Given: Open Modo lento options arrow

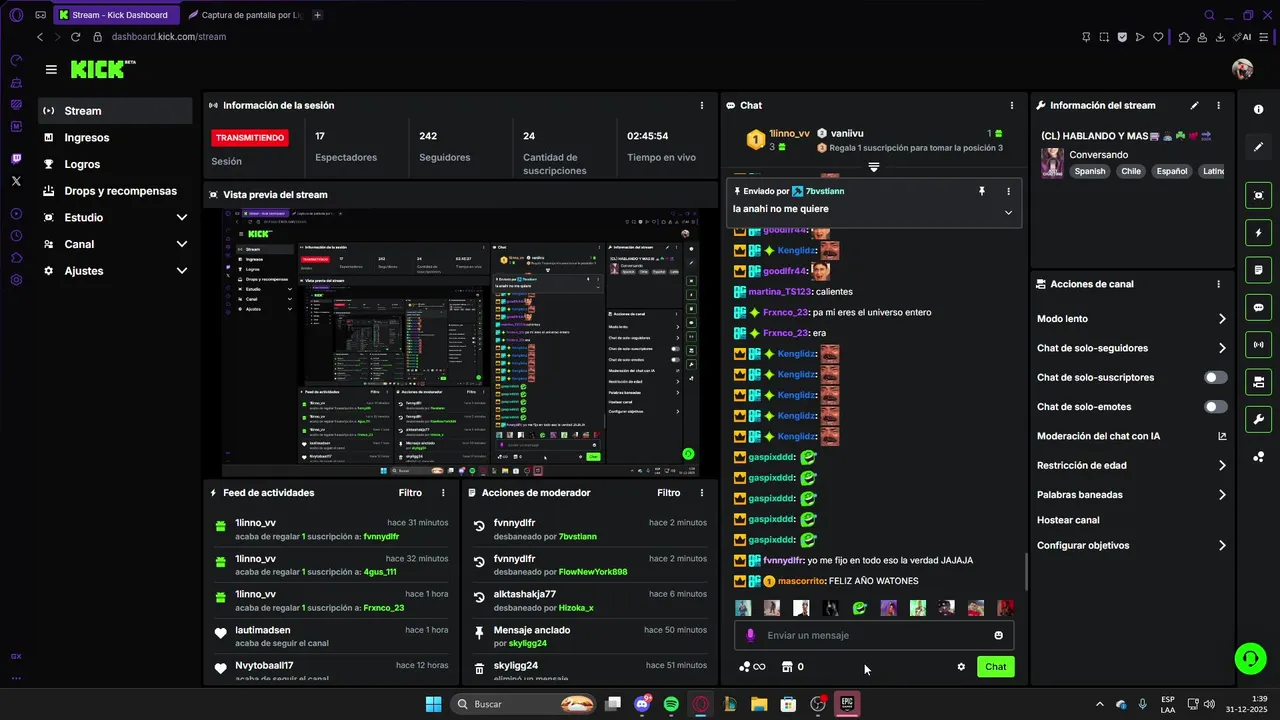Looking at the screenshot, I should pos(1222,319).
